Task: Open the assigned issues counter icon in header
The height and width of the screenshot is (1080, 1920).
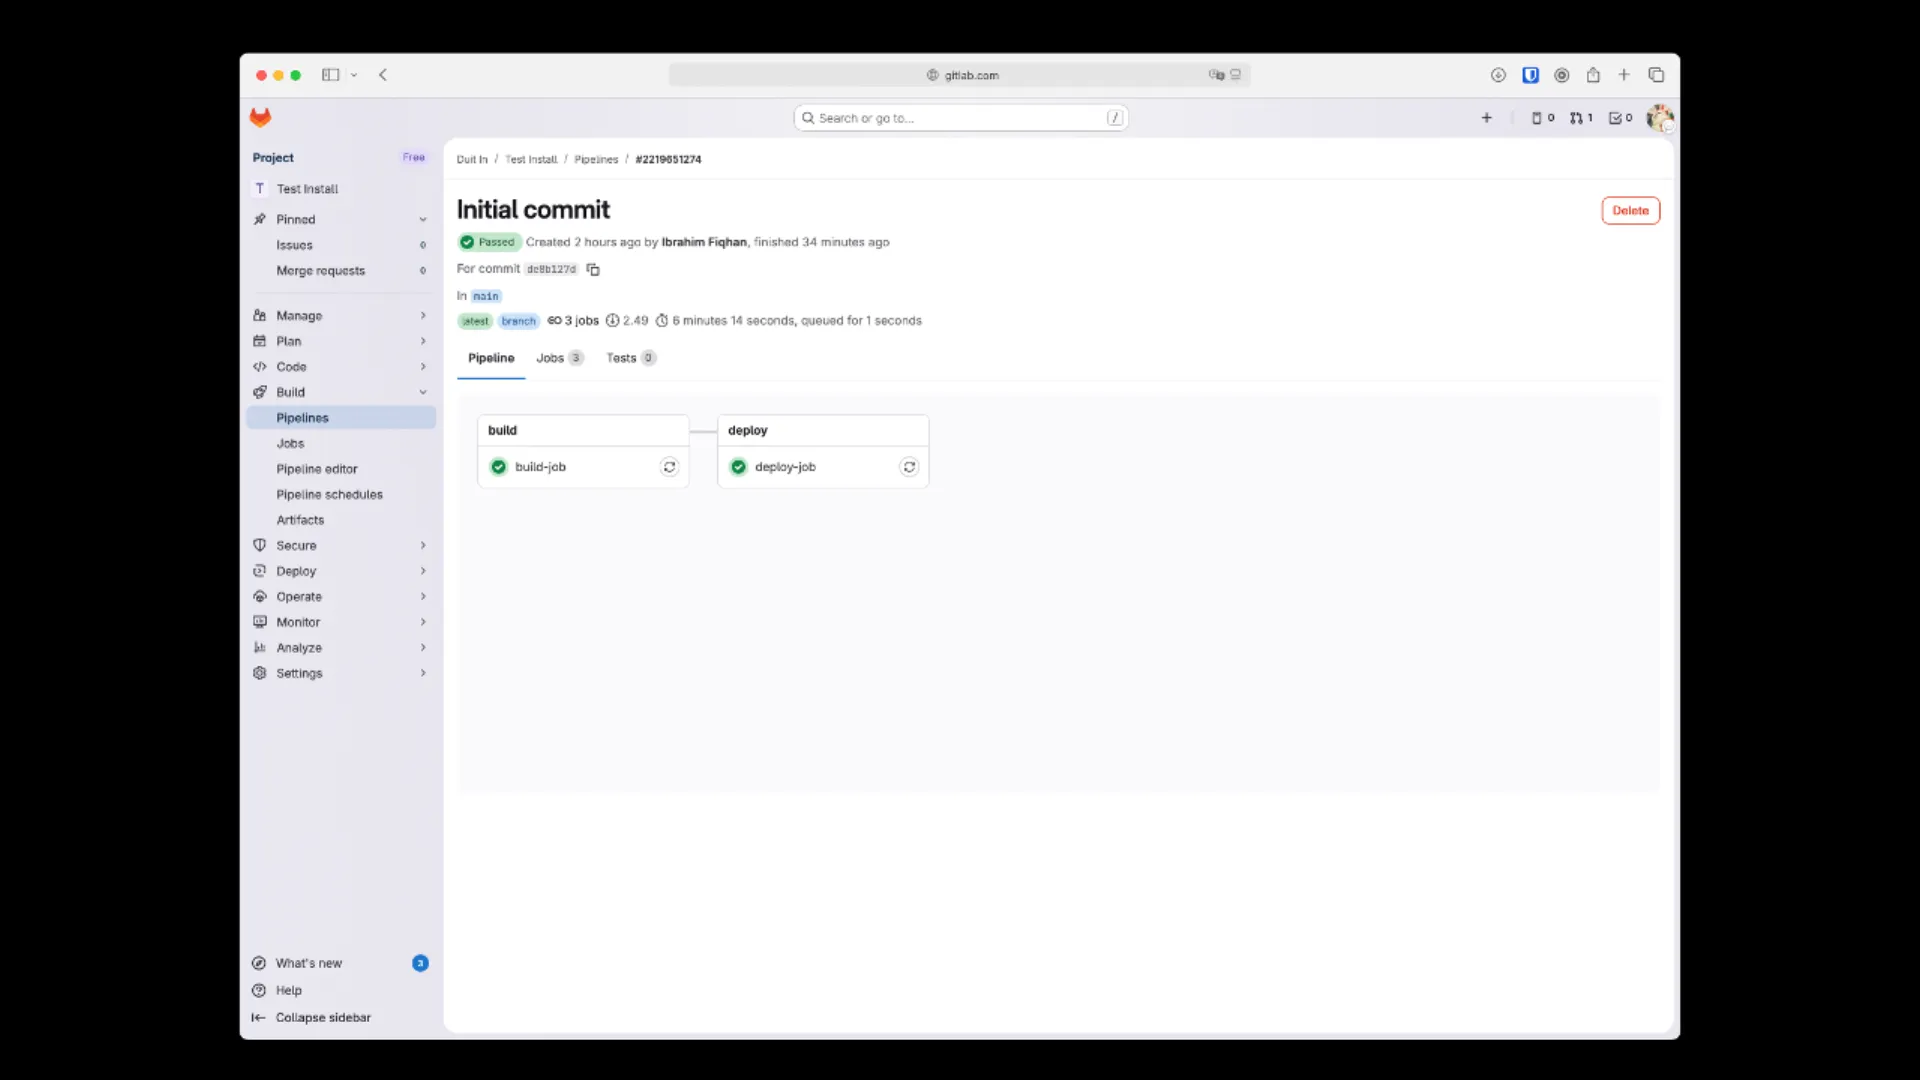Action: (x=1542, y=118)
